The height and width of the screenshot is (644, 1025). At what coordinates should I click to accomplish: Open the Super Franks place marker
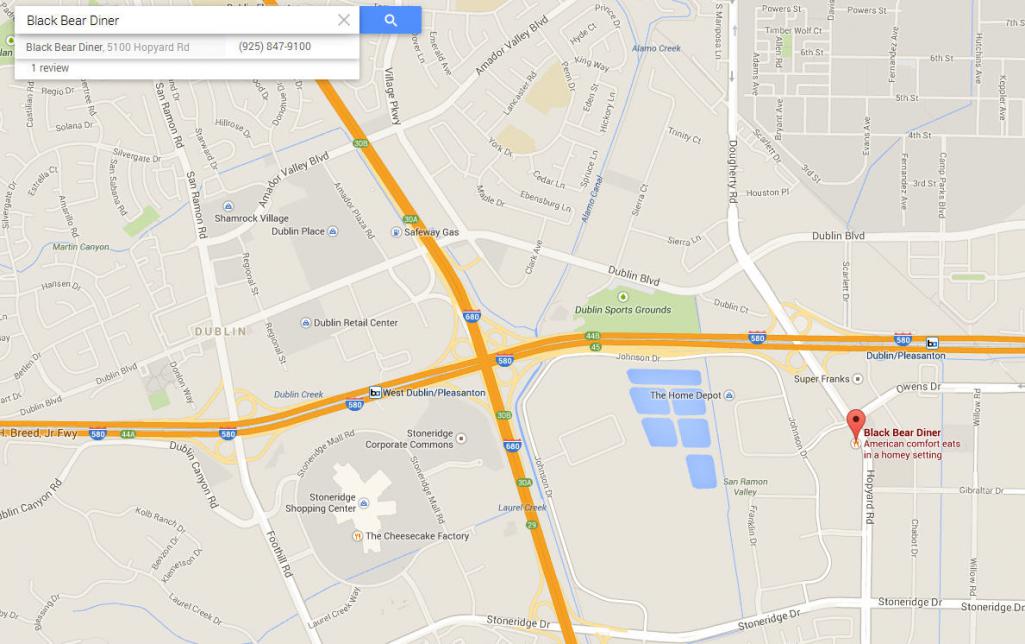tap(858, 379)
